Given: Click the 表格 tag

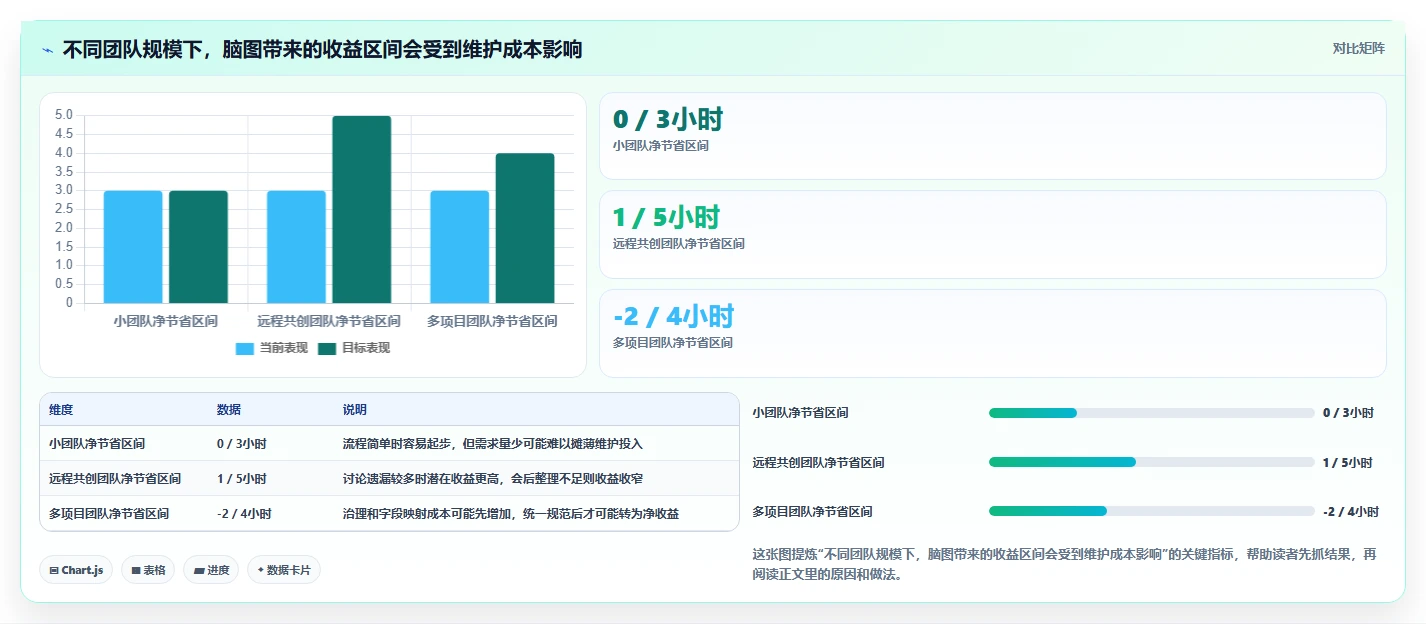Looking at the screenshot, I should click(148, 570).
